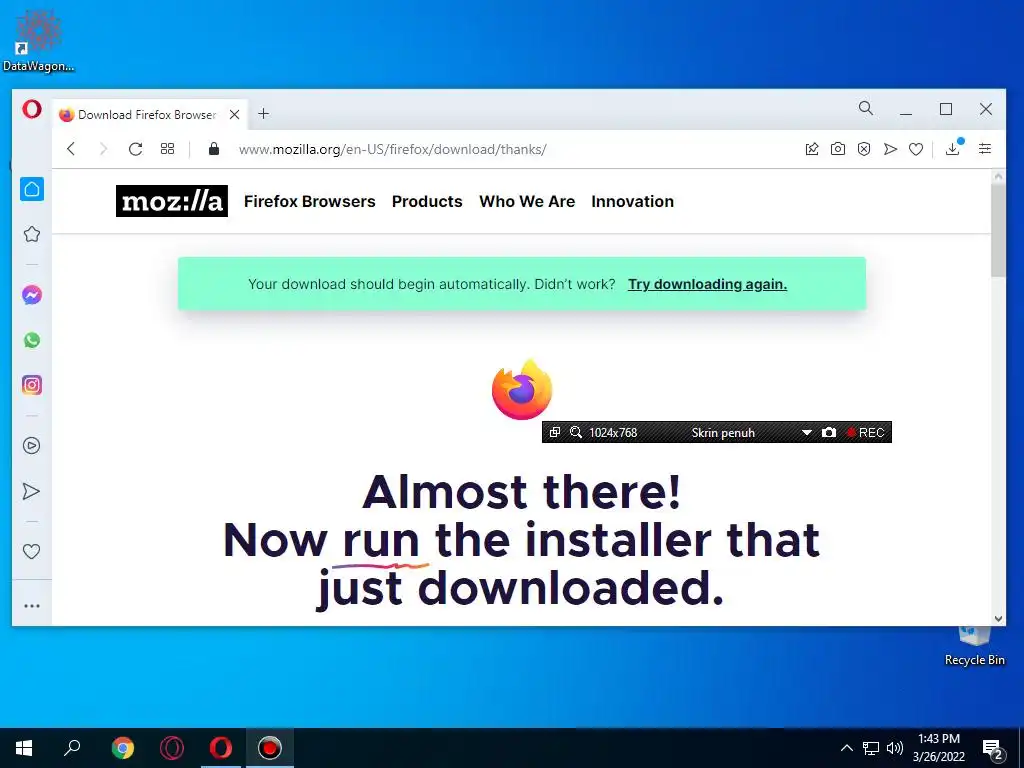Go back to previous page
The height and width of the screenshot is (768, 1024).
point(71,149)
